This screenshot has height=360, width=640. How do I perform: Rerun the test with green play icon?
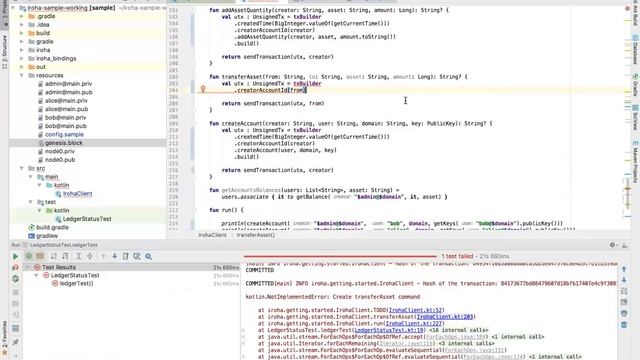click(x=15, y=256)
